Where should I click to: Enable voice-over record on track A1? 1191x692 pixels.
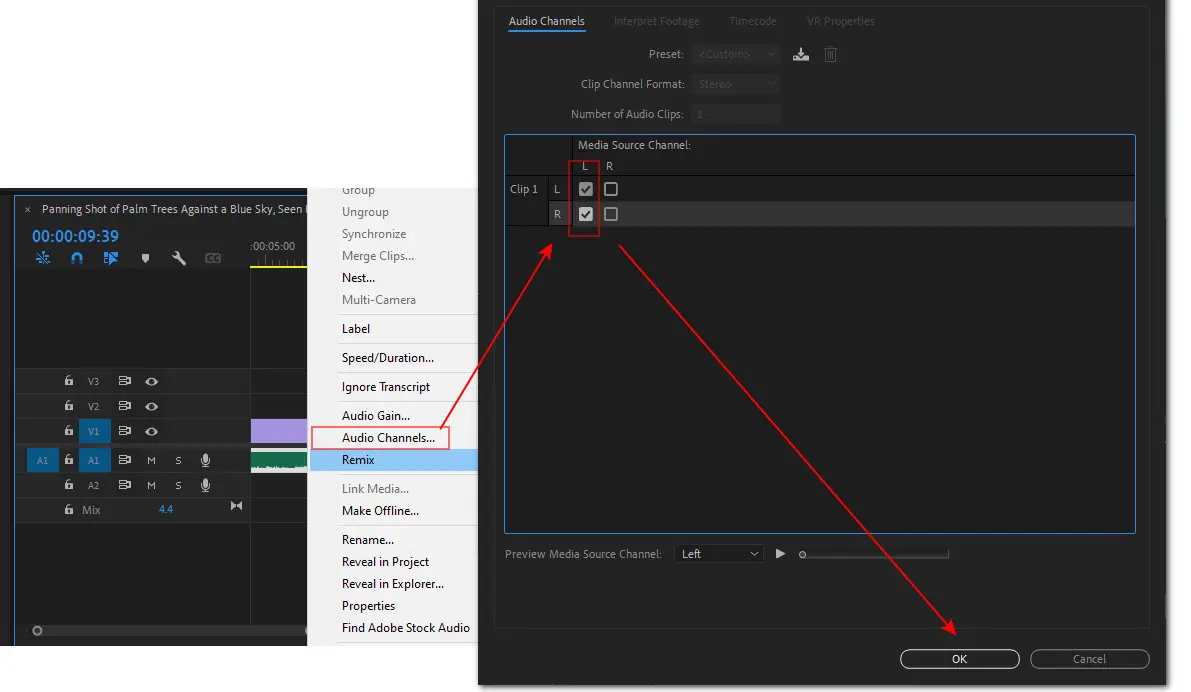(205, 460)
